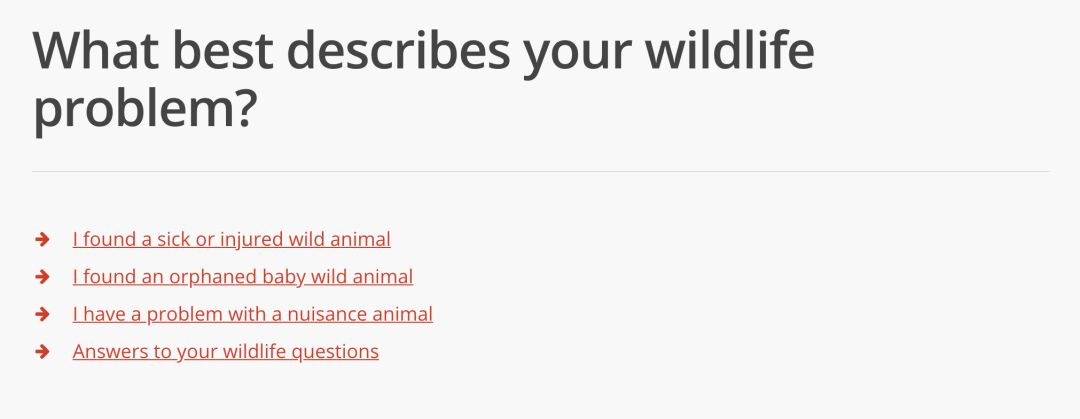Open 'I found an orphaned baby wild animal'
1080x419 pixels.
click(x=242, y=277)
